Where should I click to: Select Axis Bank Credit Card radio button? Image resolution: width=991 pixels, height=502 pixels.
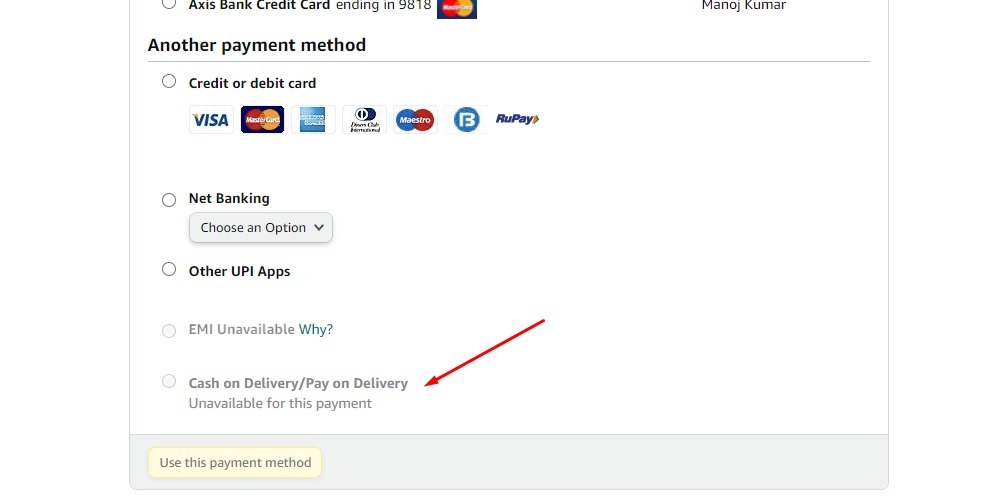coord(169,4)
